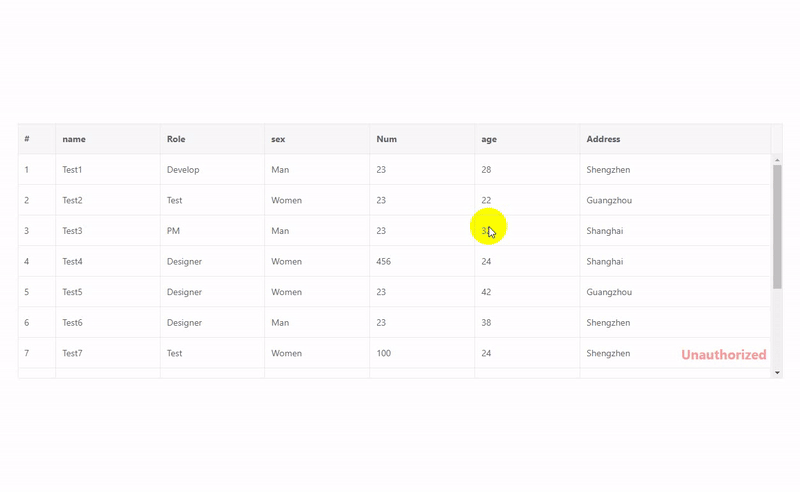Select the Test1 name cell
This screenshot has height=492, width=800.
click(72, 170)
